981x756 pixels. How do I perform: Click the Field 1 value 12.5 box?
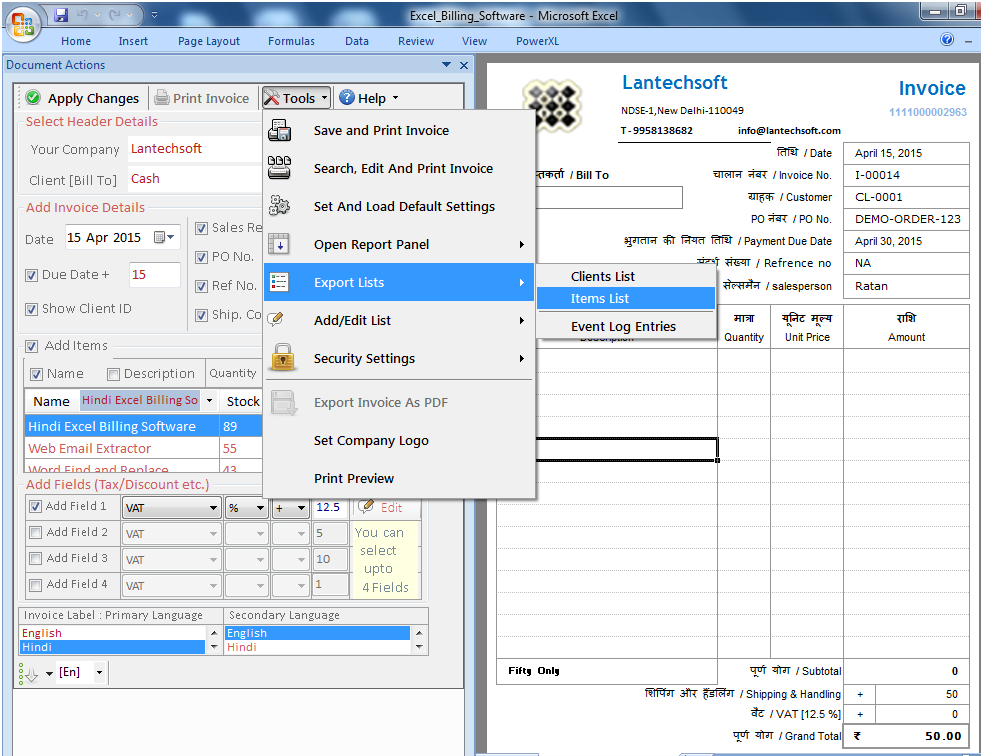tap(330, 508)
